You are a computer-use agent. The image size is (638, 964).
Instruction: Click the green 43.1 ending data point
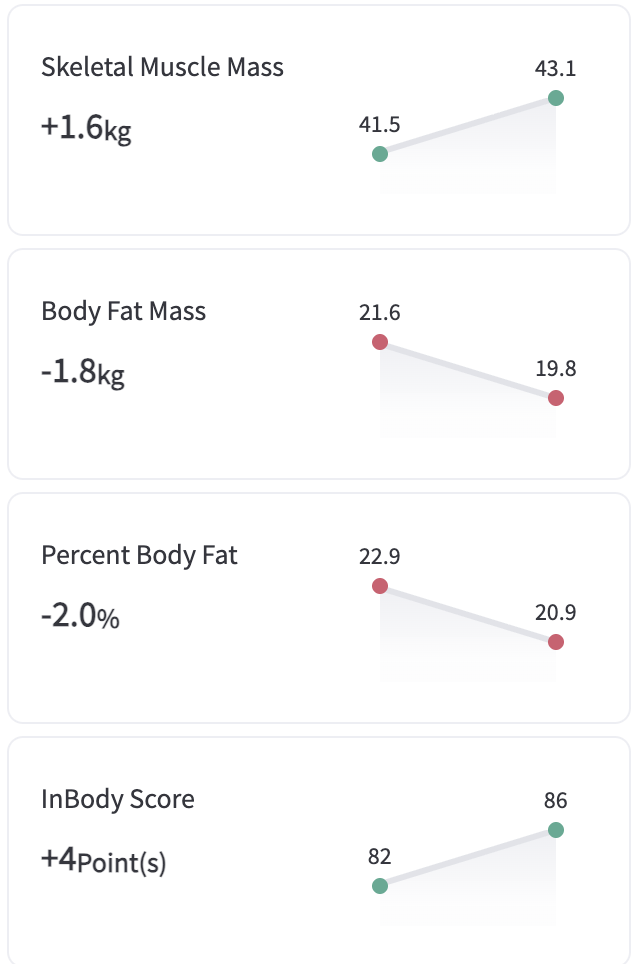coord(556,98)
